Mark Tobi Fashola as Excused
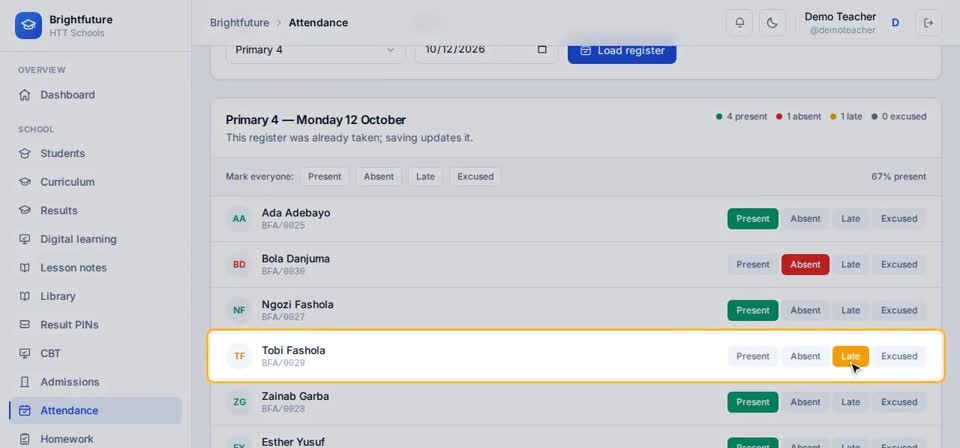This screenshot has width=960, height=448. coord(899,356)
